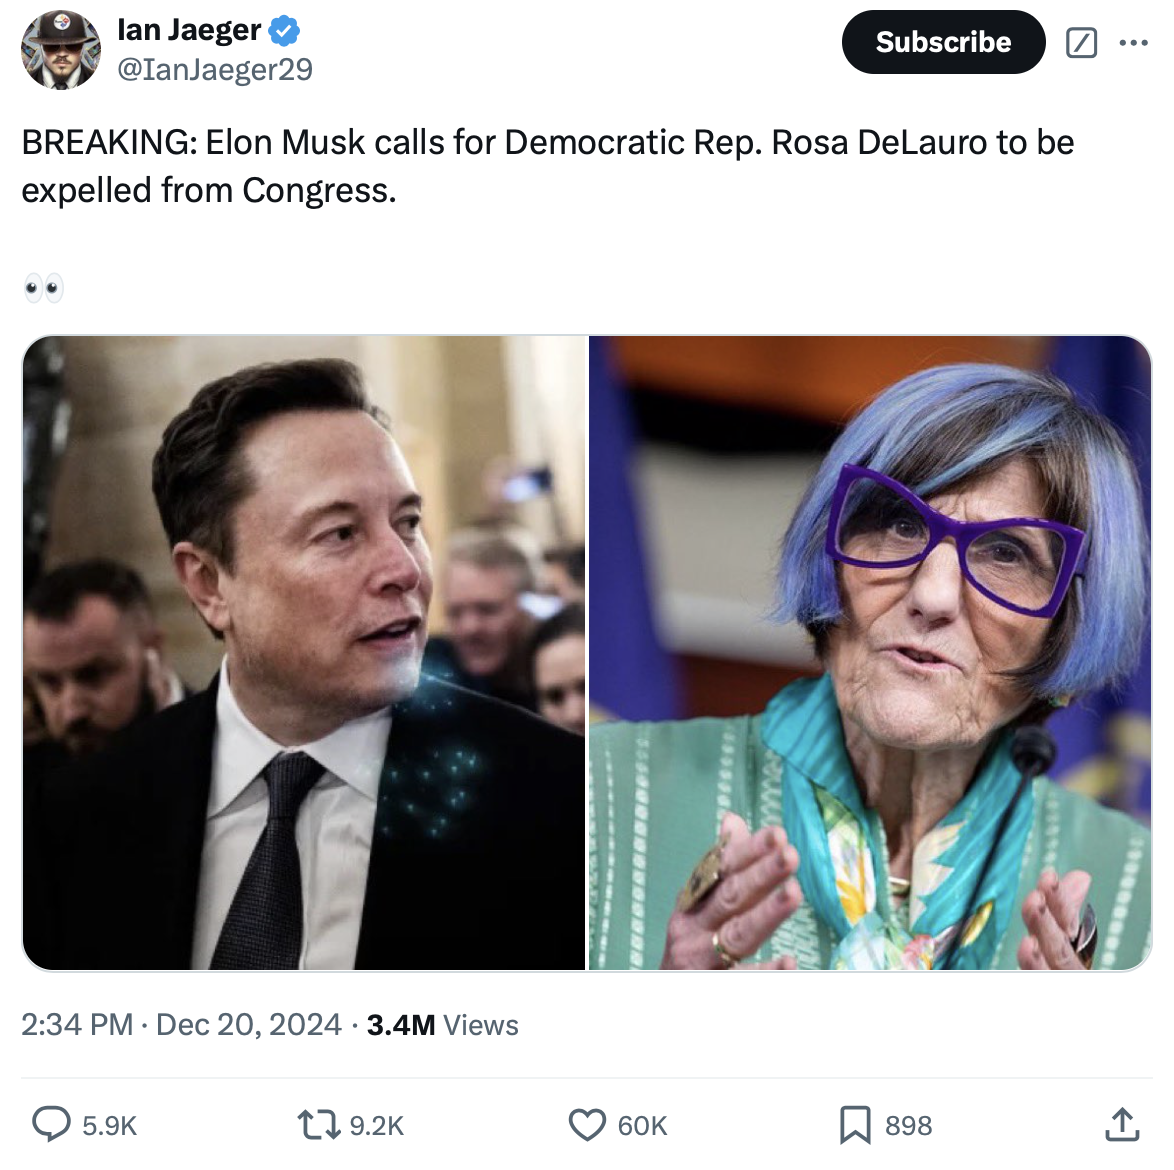The image size is (1174, 1170).
Task: Click the Ian Jaeger display name
Action: 188,30
